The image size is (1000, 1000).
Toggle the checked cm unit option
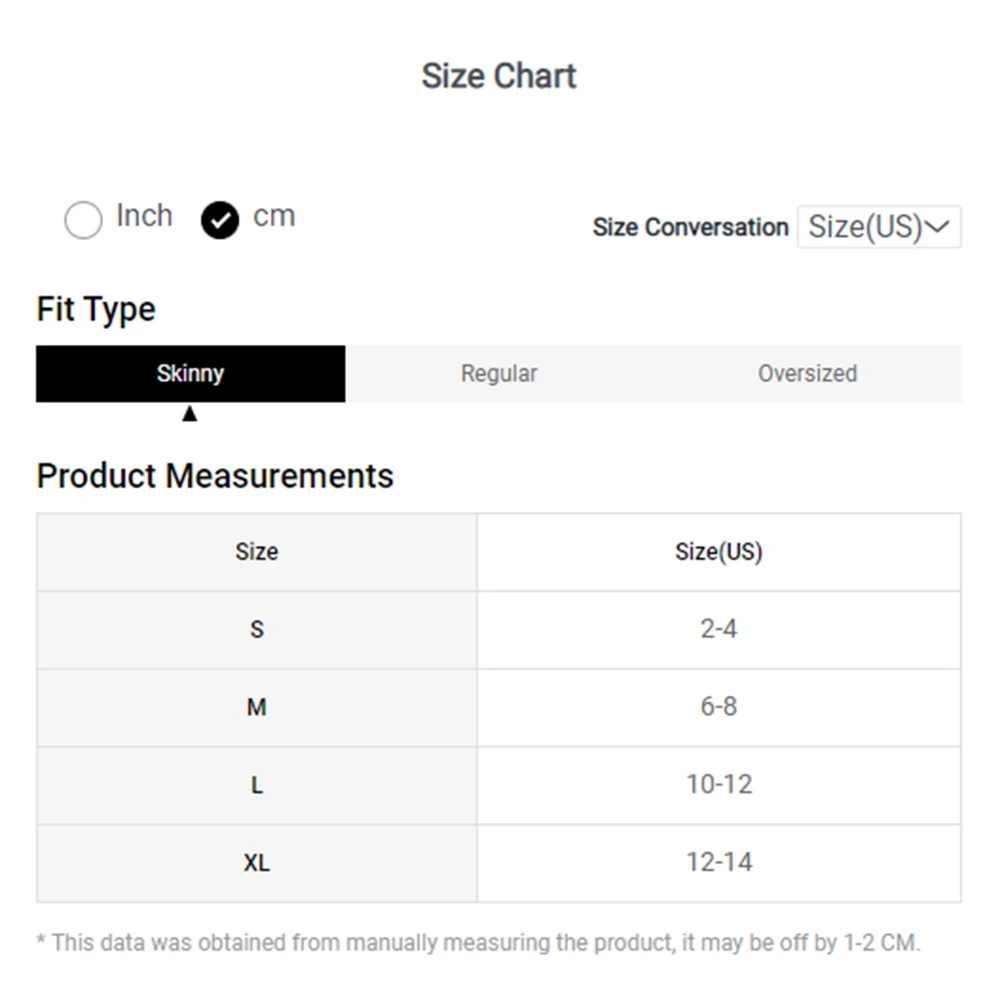pos(220,220)
